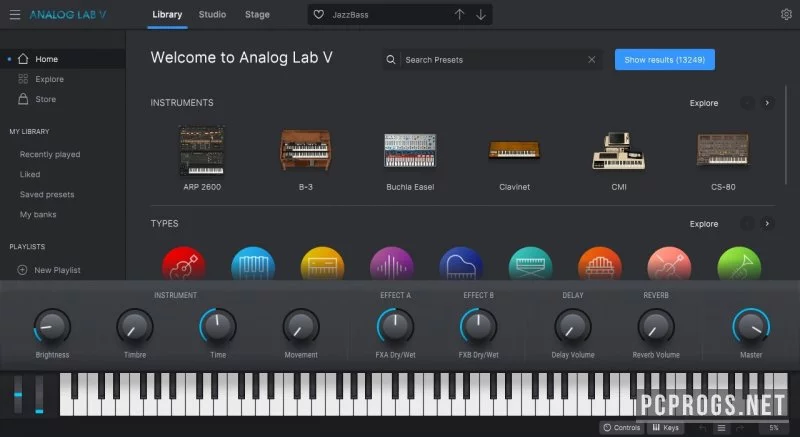The width and height of the screenshot is (800, 437).
Task: Open Recently played list
Action: (x=50, y=154)
